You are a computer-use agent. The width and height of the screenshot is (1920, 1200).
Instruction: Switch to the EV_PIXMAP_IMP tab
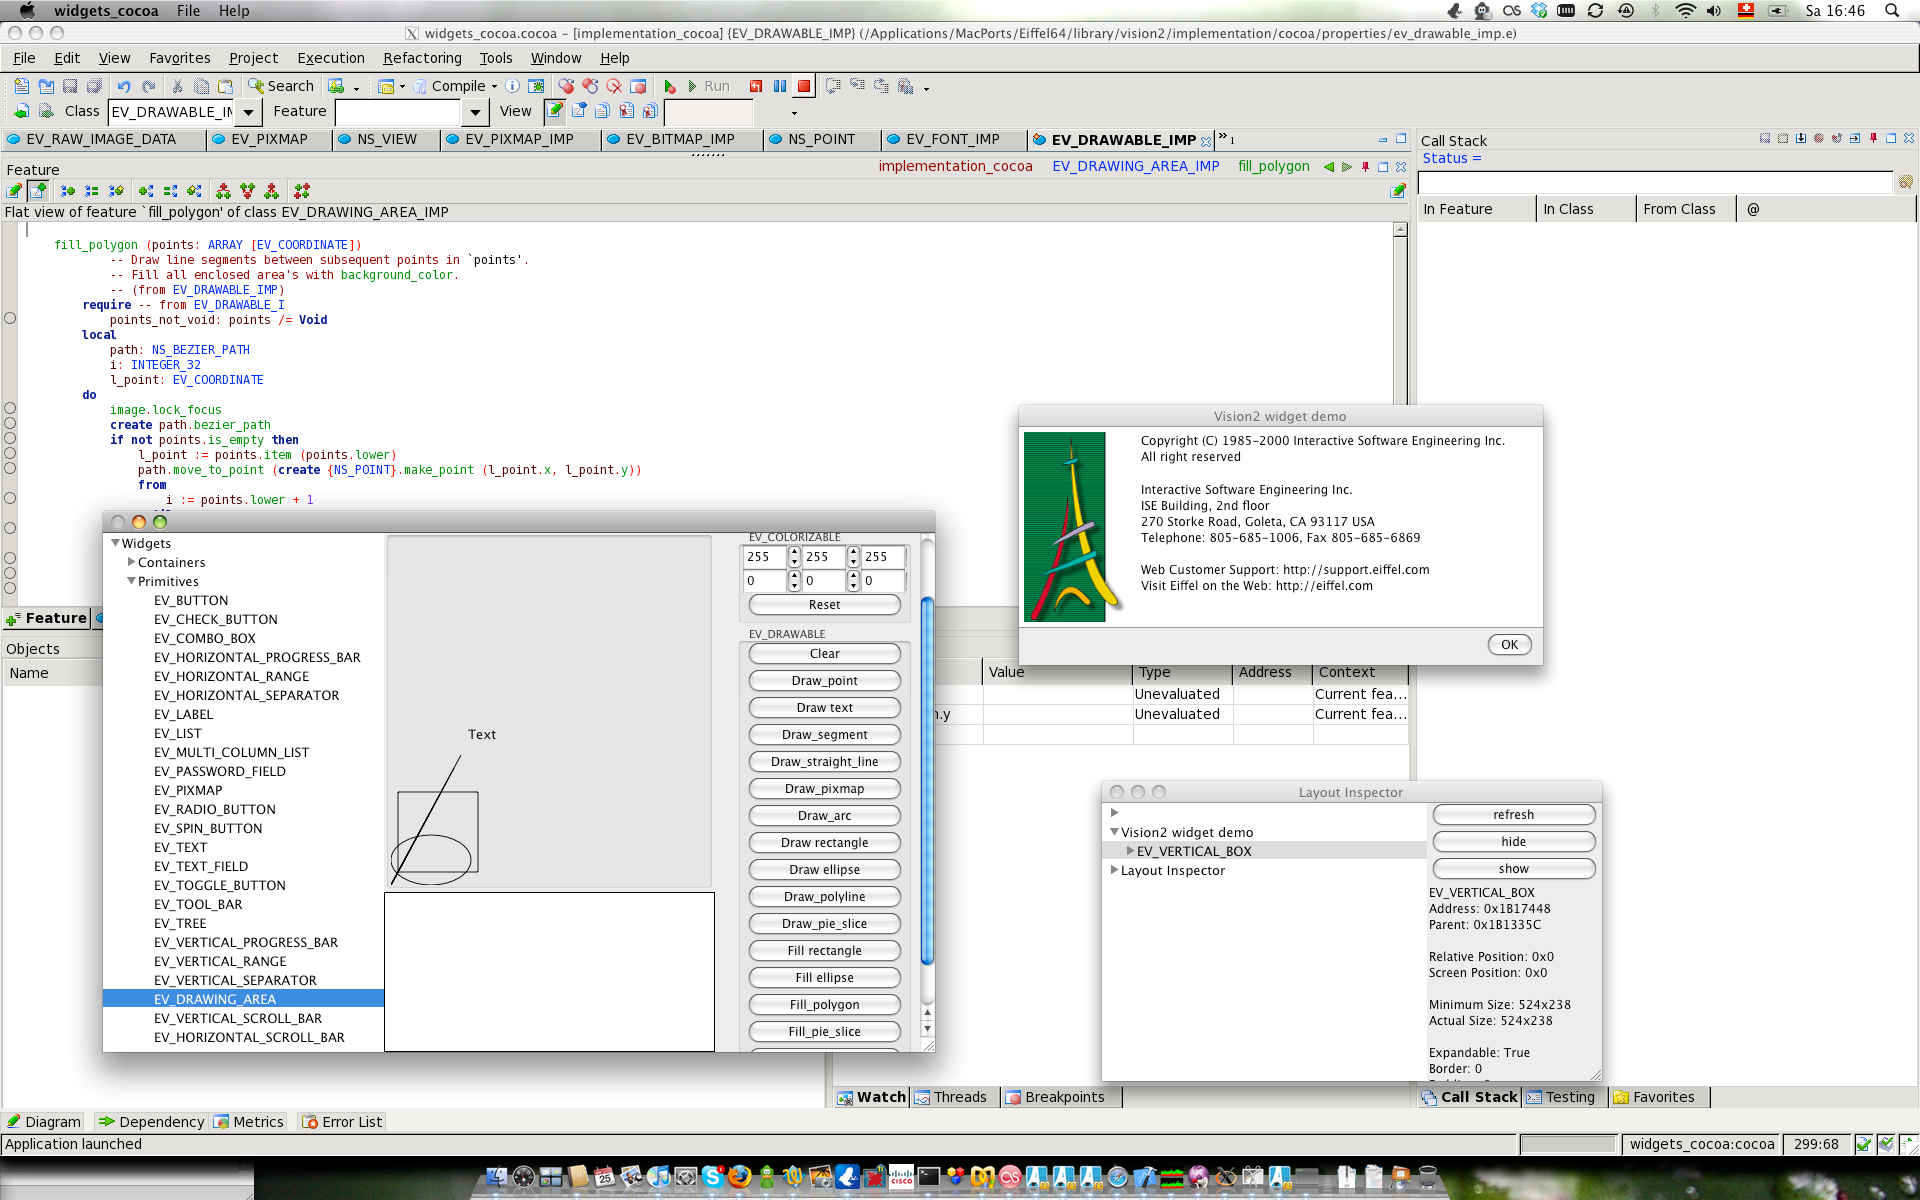tap(519, 140)
